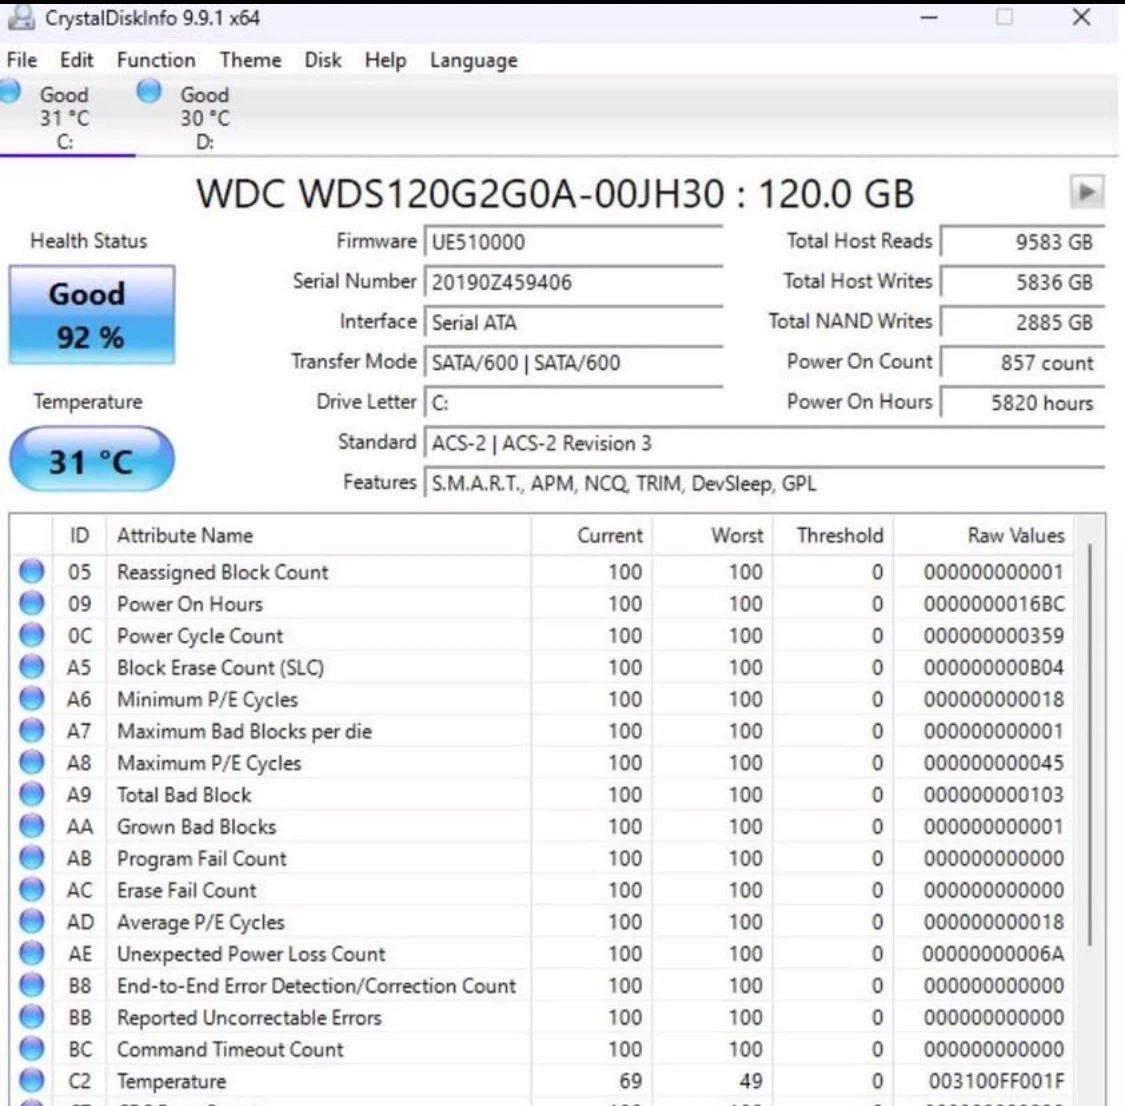Click the Total Host Writes value 5836 GB

coord(1022,283)
